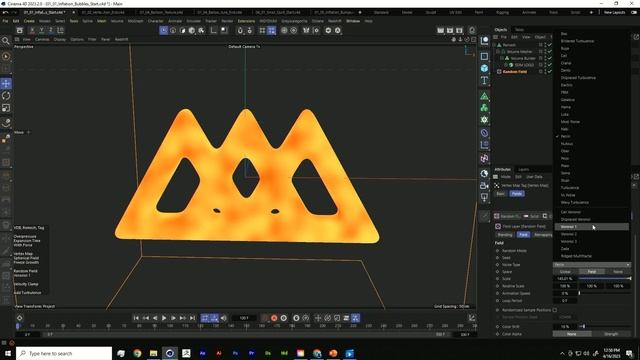640x360 pixels.
Task: Open the Blending tab of Field Layer
Action: coord(505,235)
